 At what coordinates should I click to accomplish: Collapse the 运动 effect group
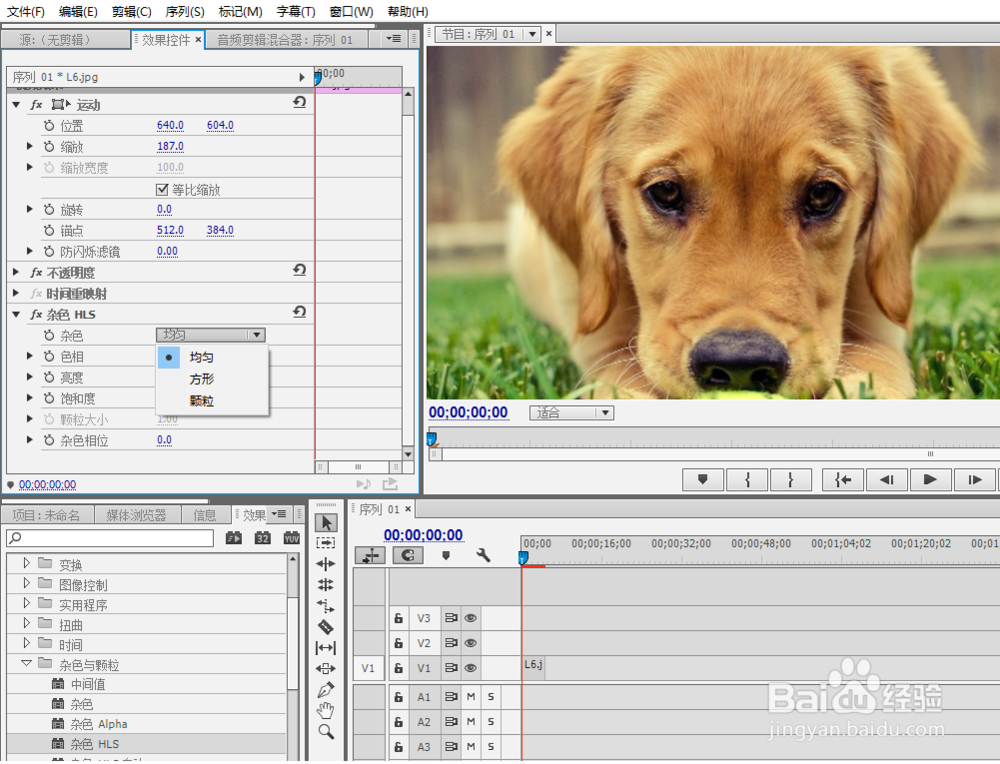click(17, 105)
